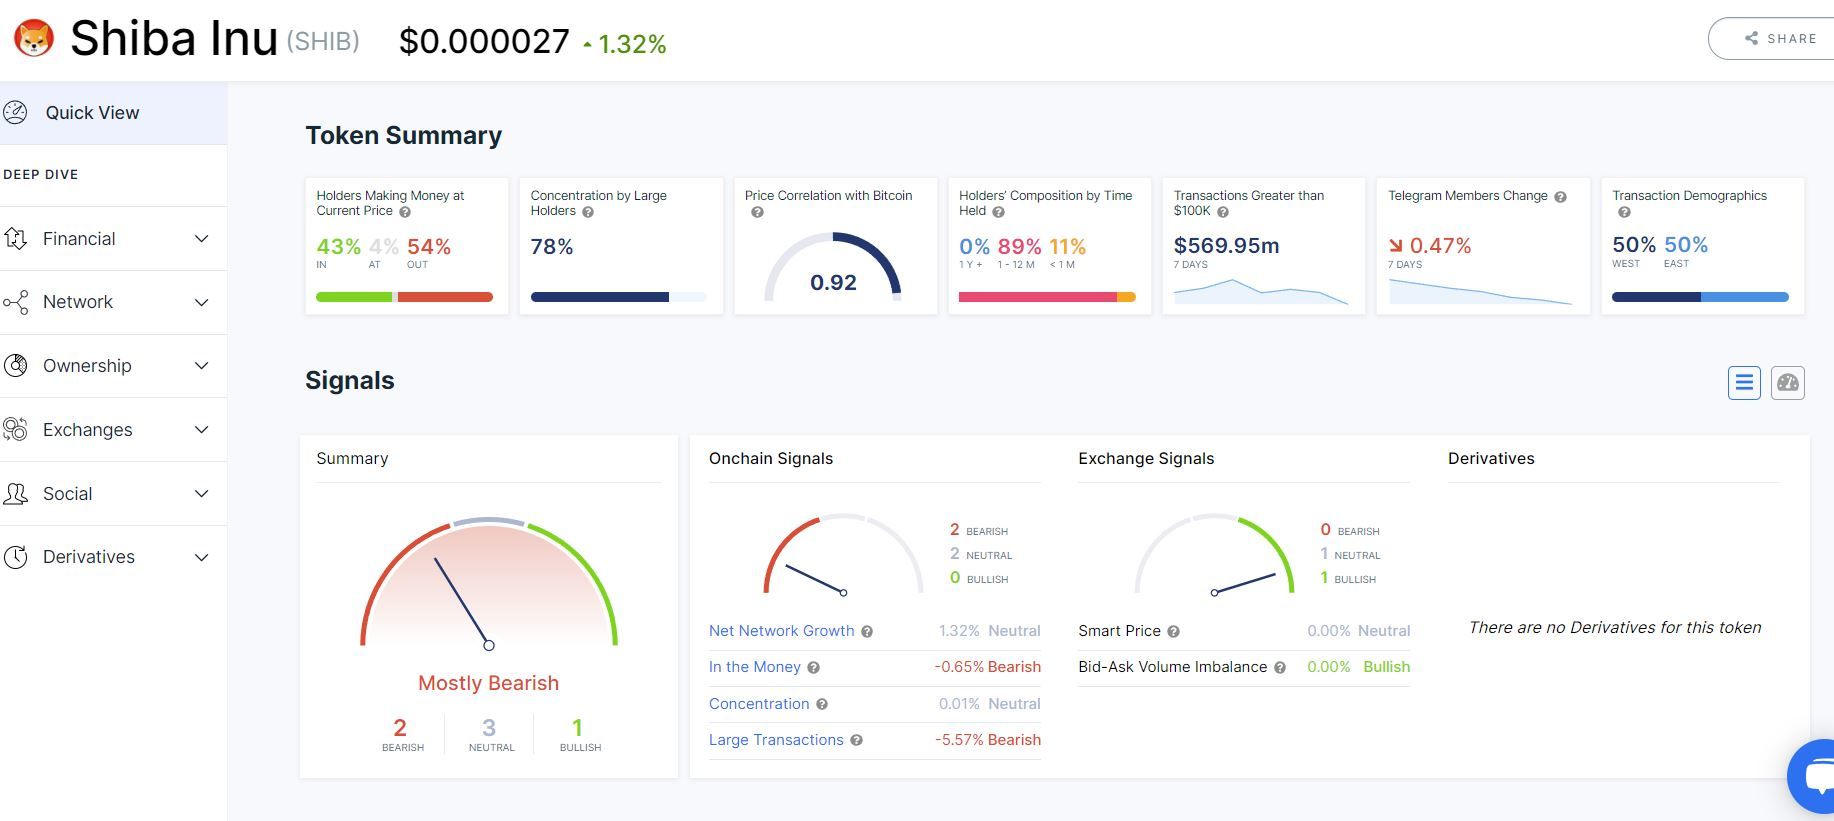Click the Shiba Inu coin logo
Viewport: 1834px width, 821px height.
tap(34, 39)
